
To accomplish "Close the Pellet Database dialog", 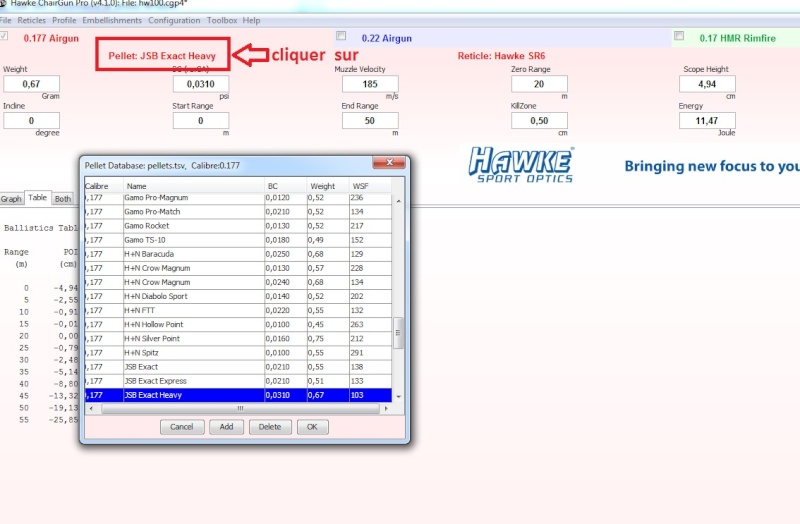I will (389, 162).
